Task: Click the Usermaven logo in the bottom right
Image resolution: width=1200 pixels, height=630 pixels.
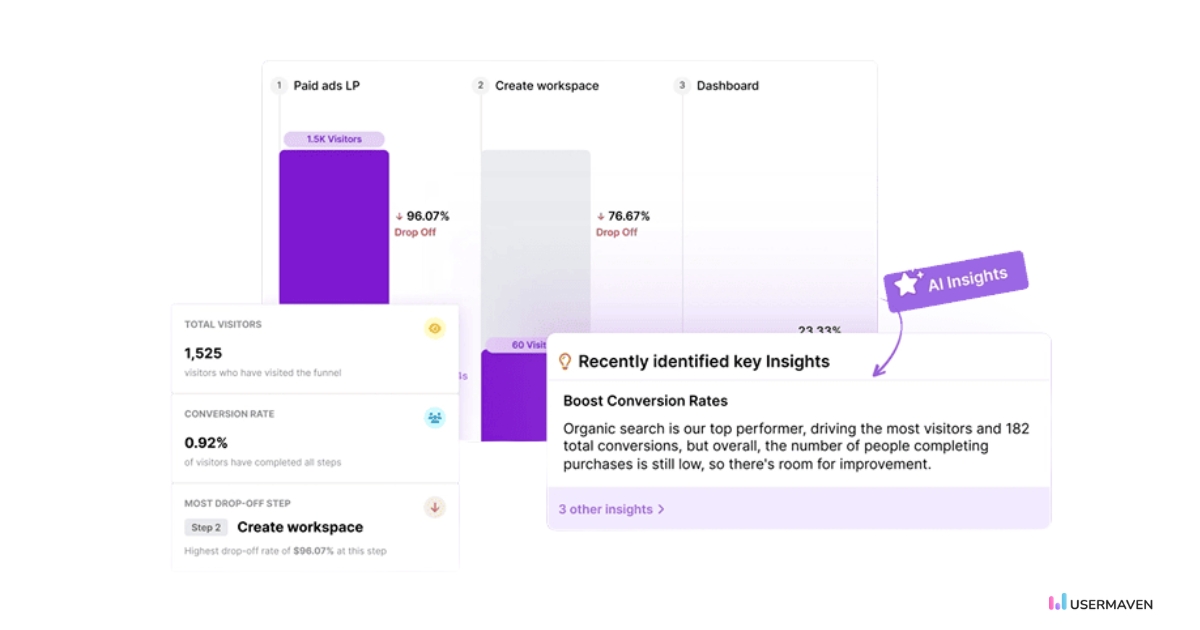Action: [x=1098, y=604]
